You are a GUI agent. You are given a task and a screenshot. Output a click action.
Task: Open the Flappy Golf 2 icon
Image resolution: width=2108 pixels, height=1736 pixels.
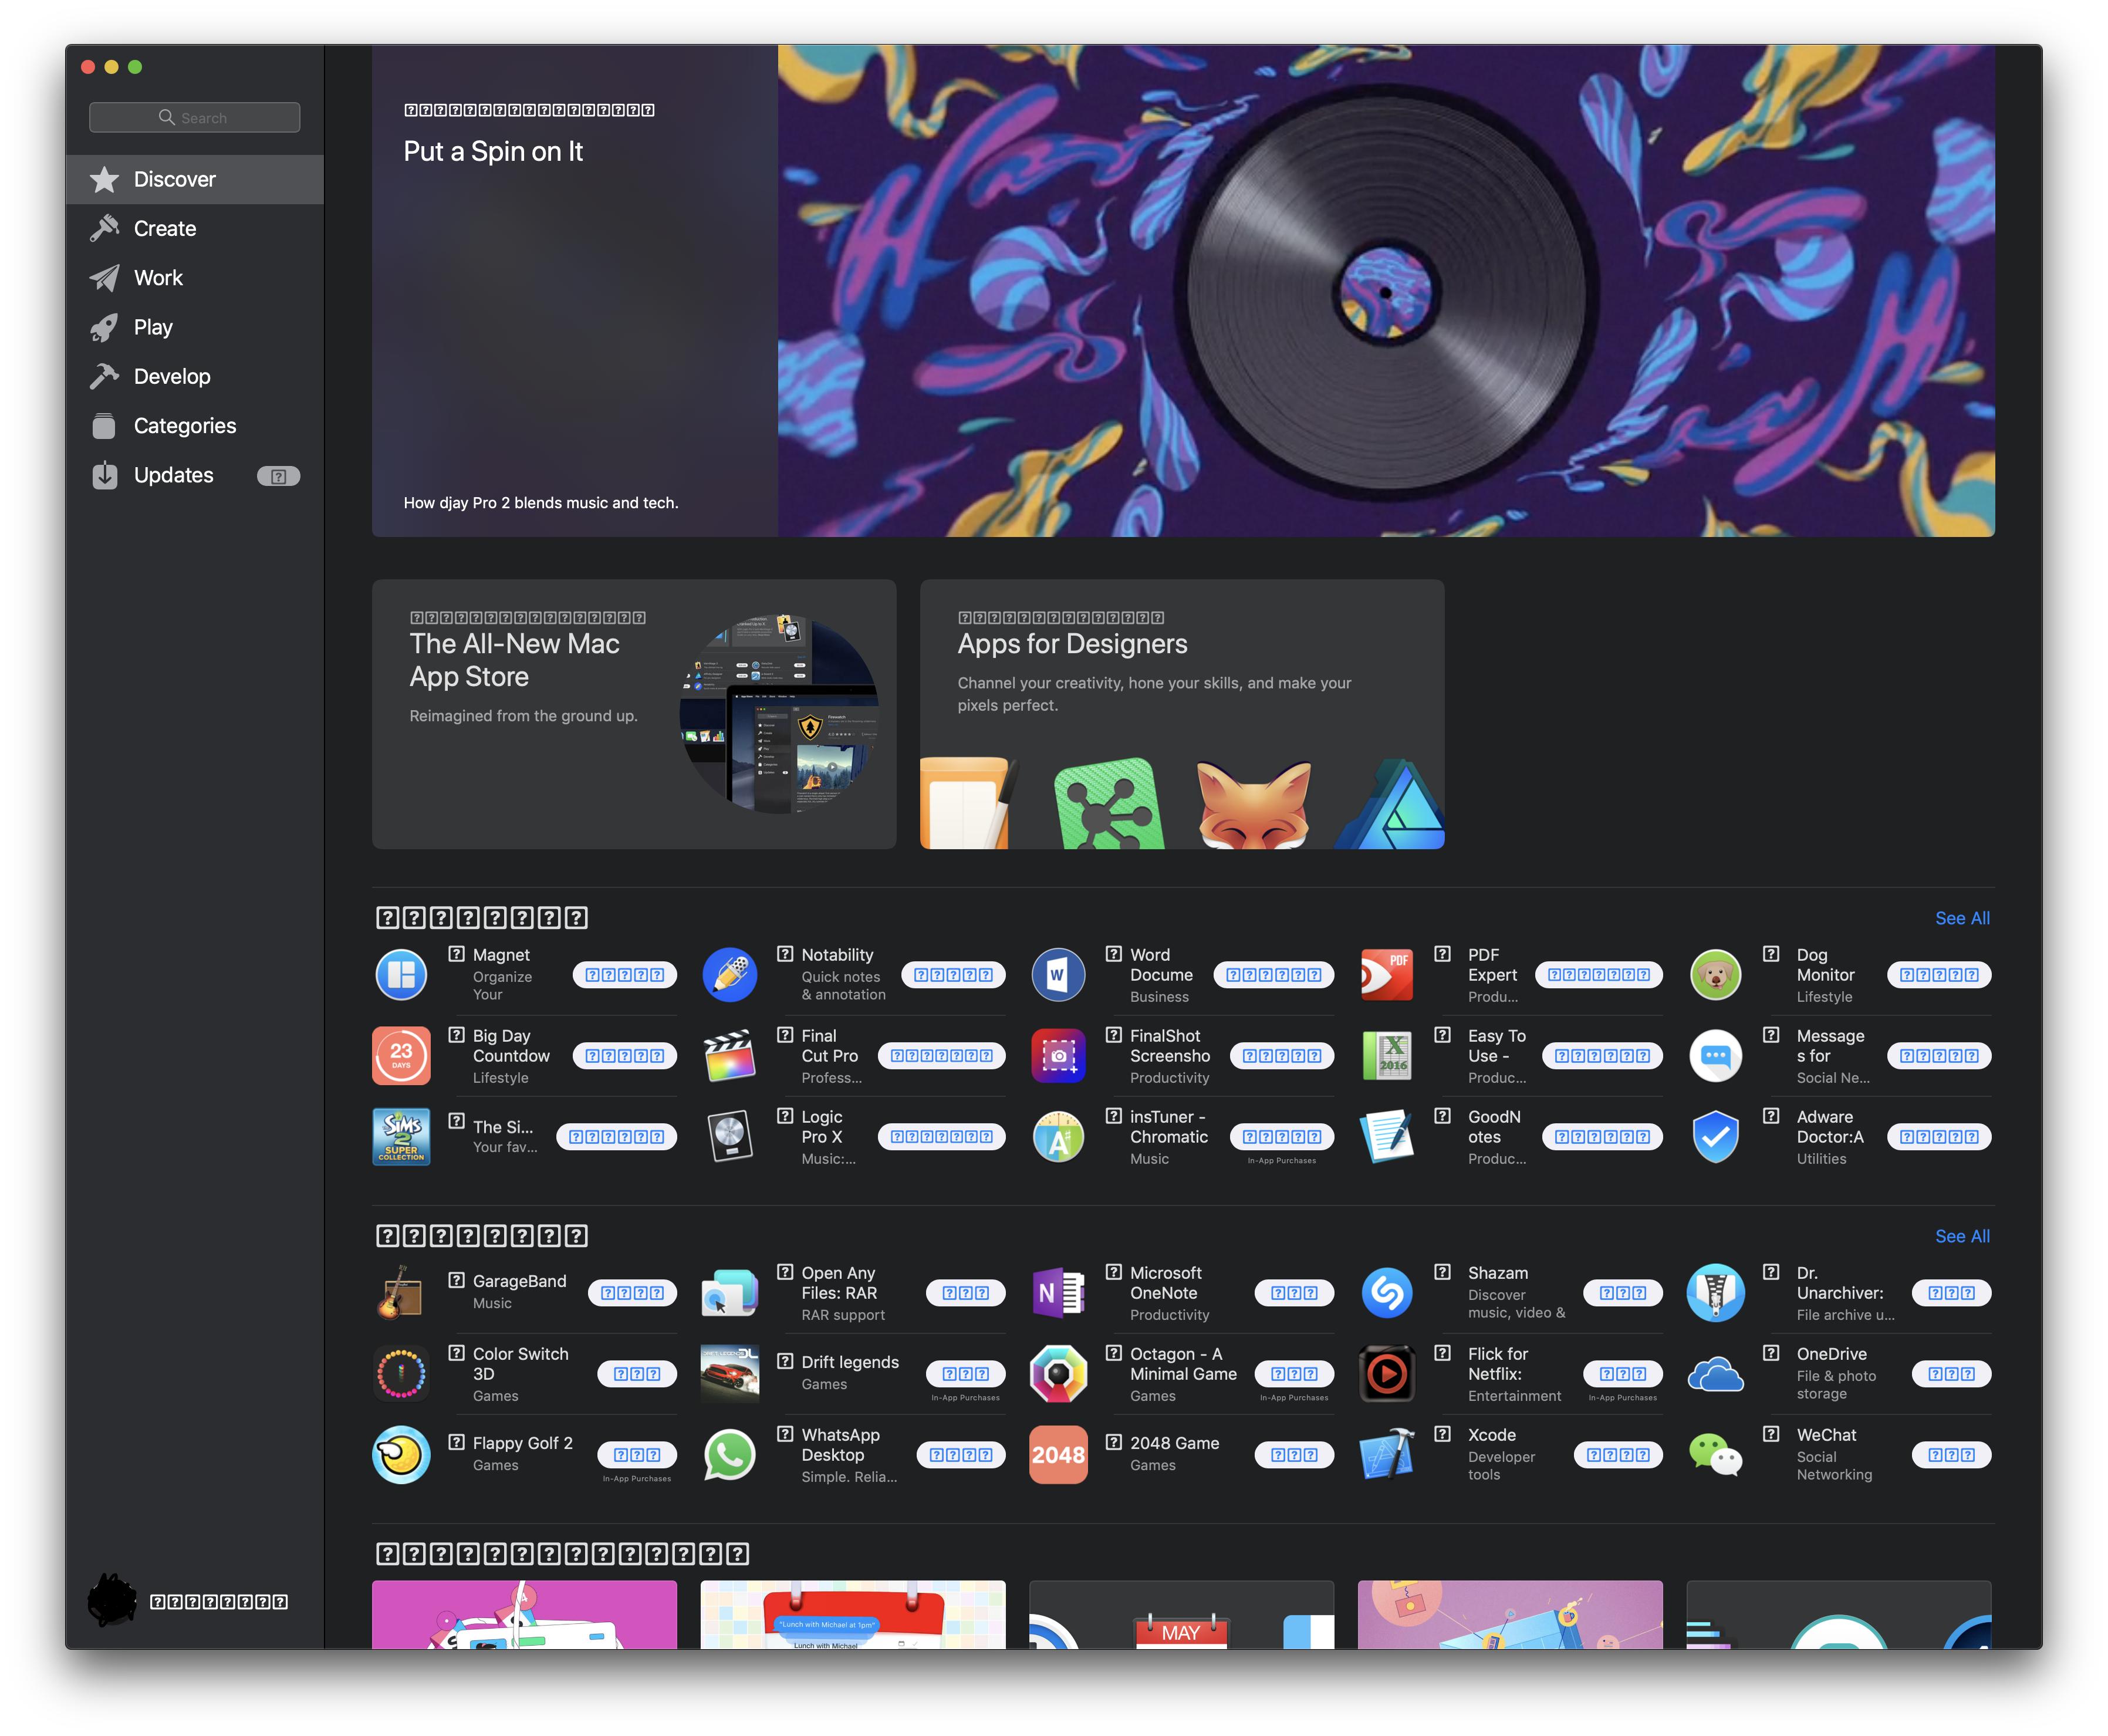pyautogui.click(x=401, y=1455)
